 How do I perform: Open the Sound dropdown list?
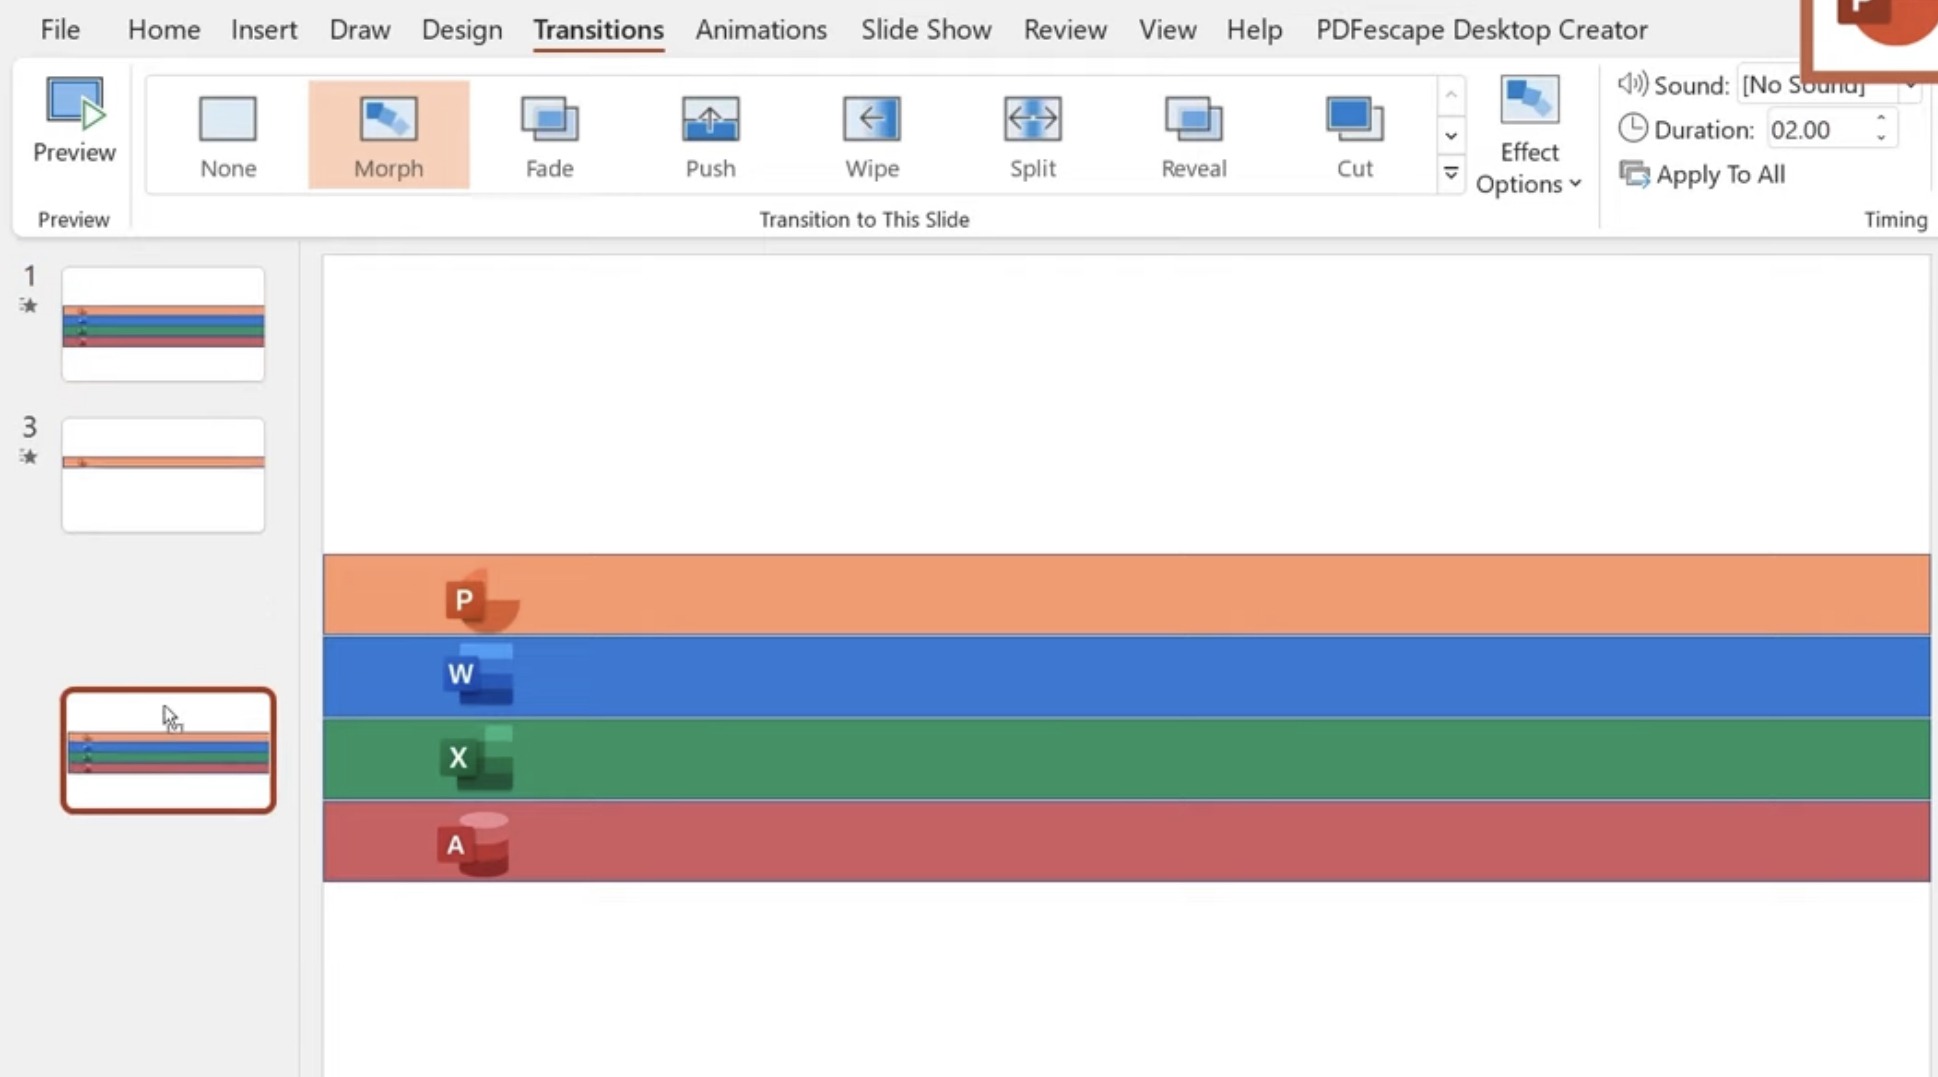[1910, 86]
